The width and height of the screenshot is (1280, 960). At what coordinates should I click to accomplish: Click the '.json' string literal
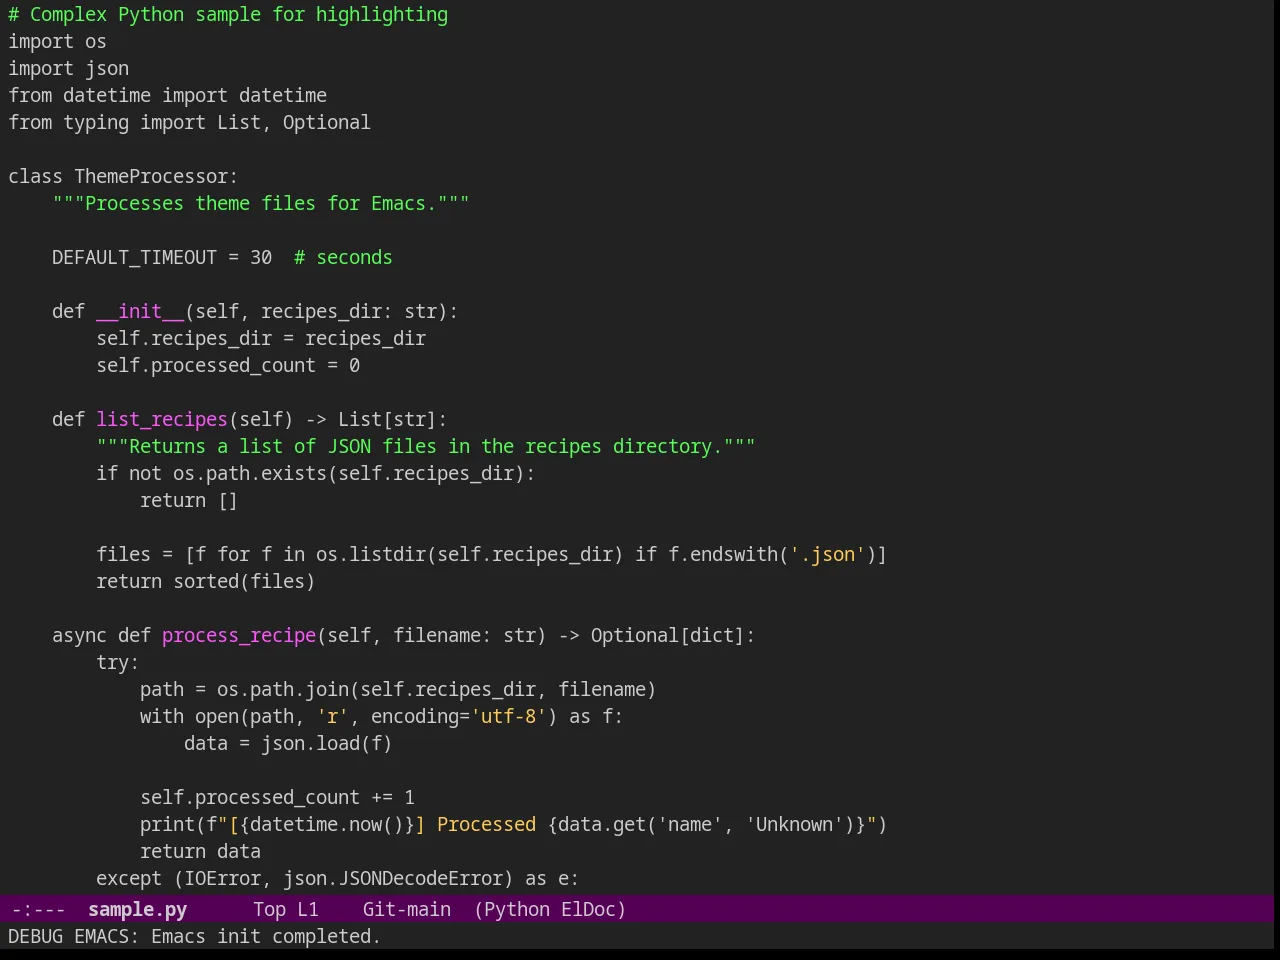(x=828, y=554)
